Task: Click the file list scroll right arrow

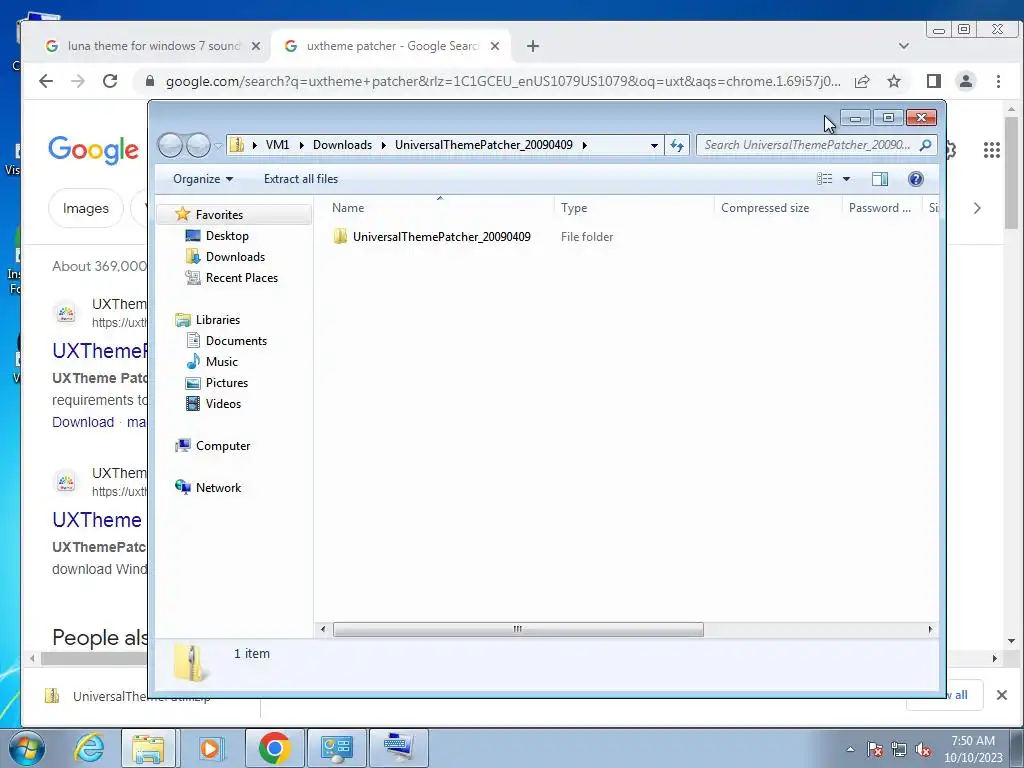Action: (931, 630)
